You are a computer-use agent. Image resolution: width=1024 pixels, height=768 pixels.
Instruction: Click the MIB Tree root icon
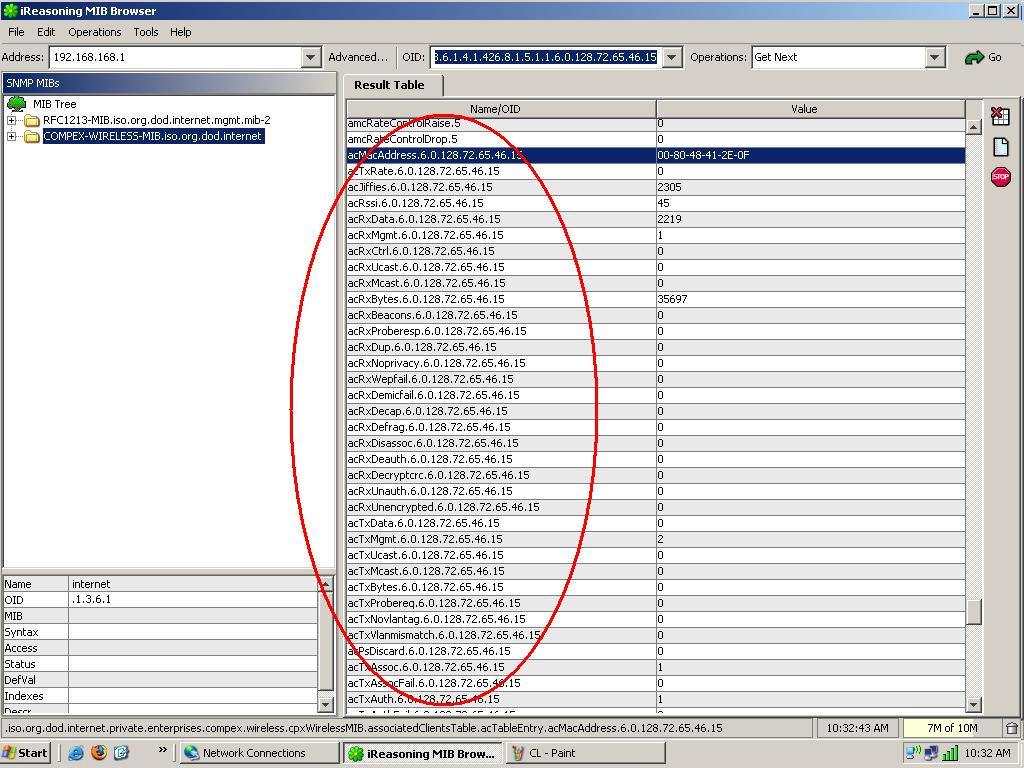point(17,104)
